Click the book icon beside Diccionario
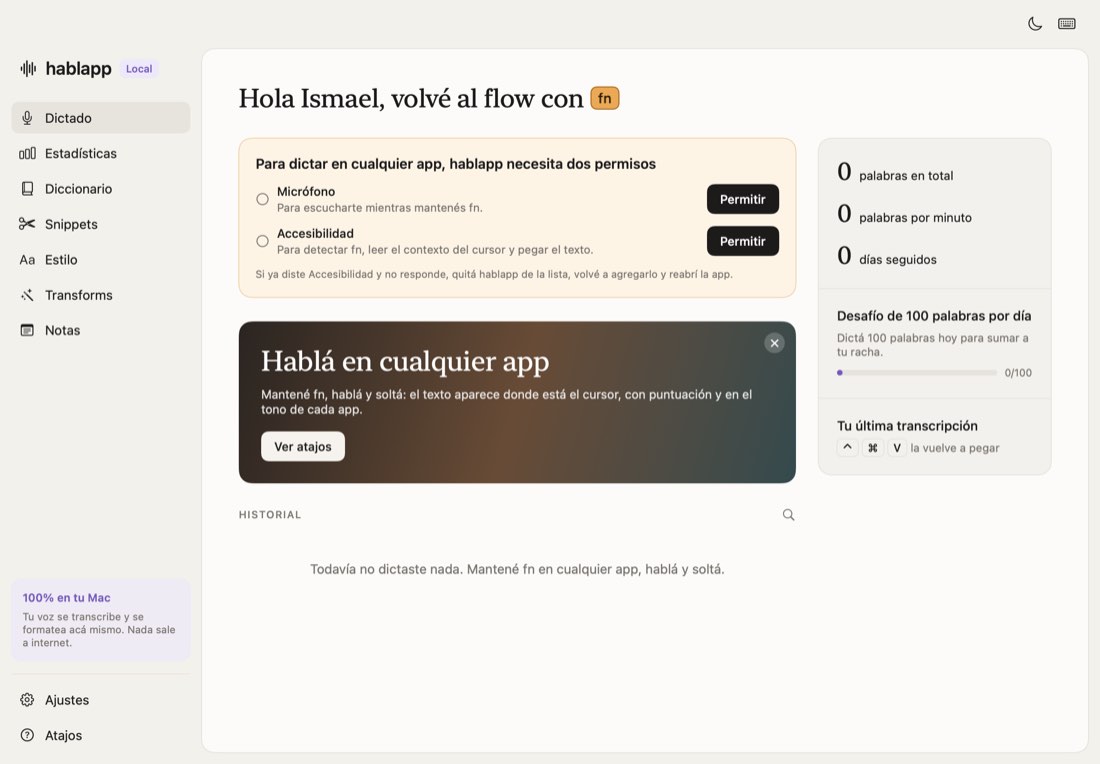The height and width of the screenshot is (764, 1100). 27,189
